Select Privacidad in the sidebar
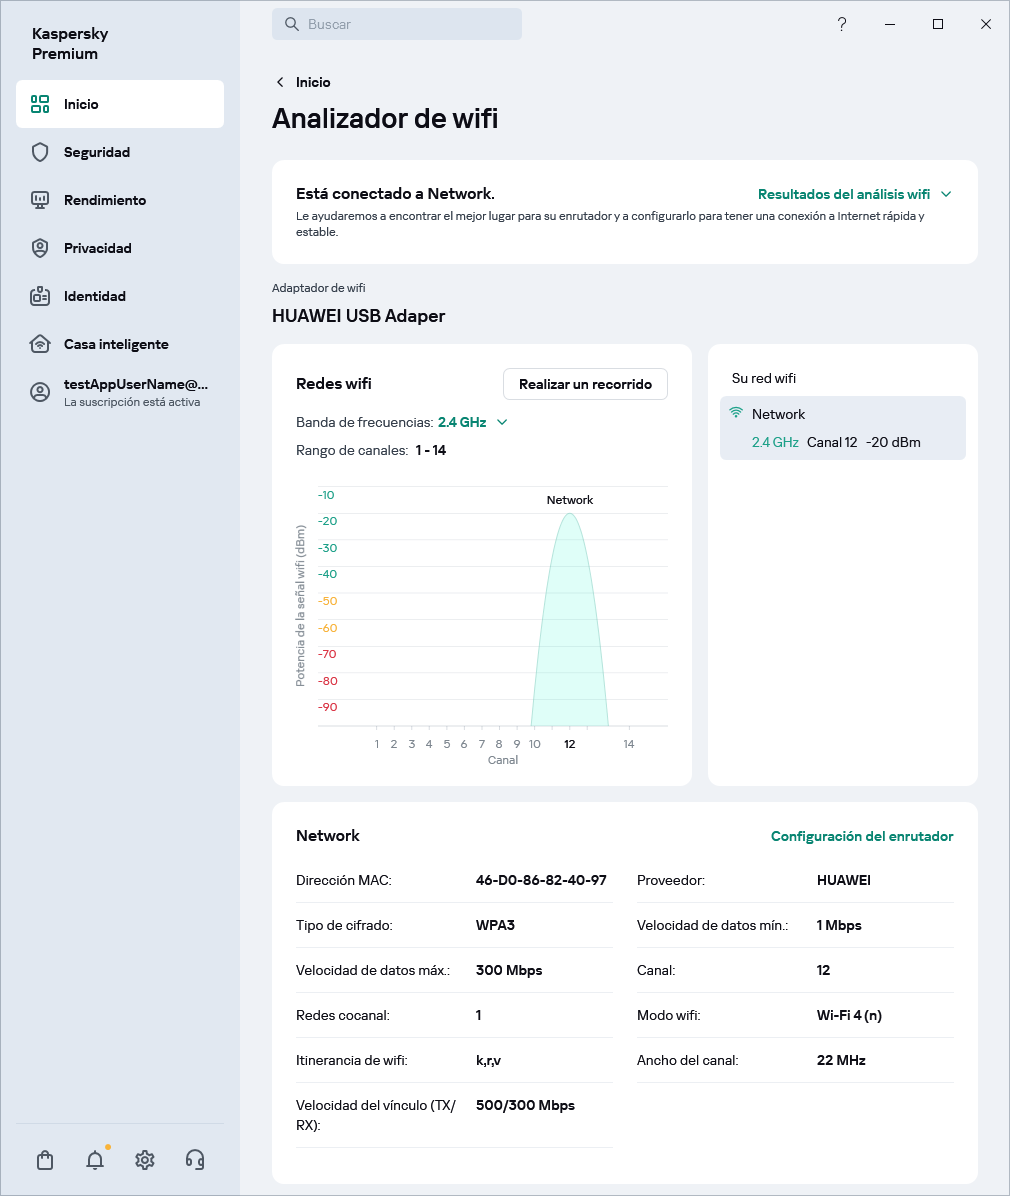The width and height of the screenshot is (1010, 1196). (x=98, y=248)
